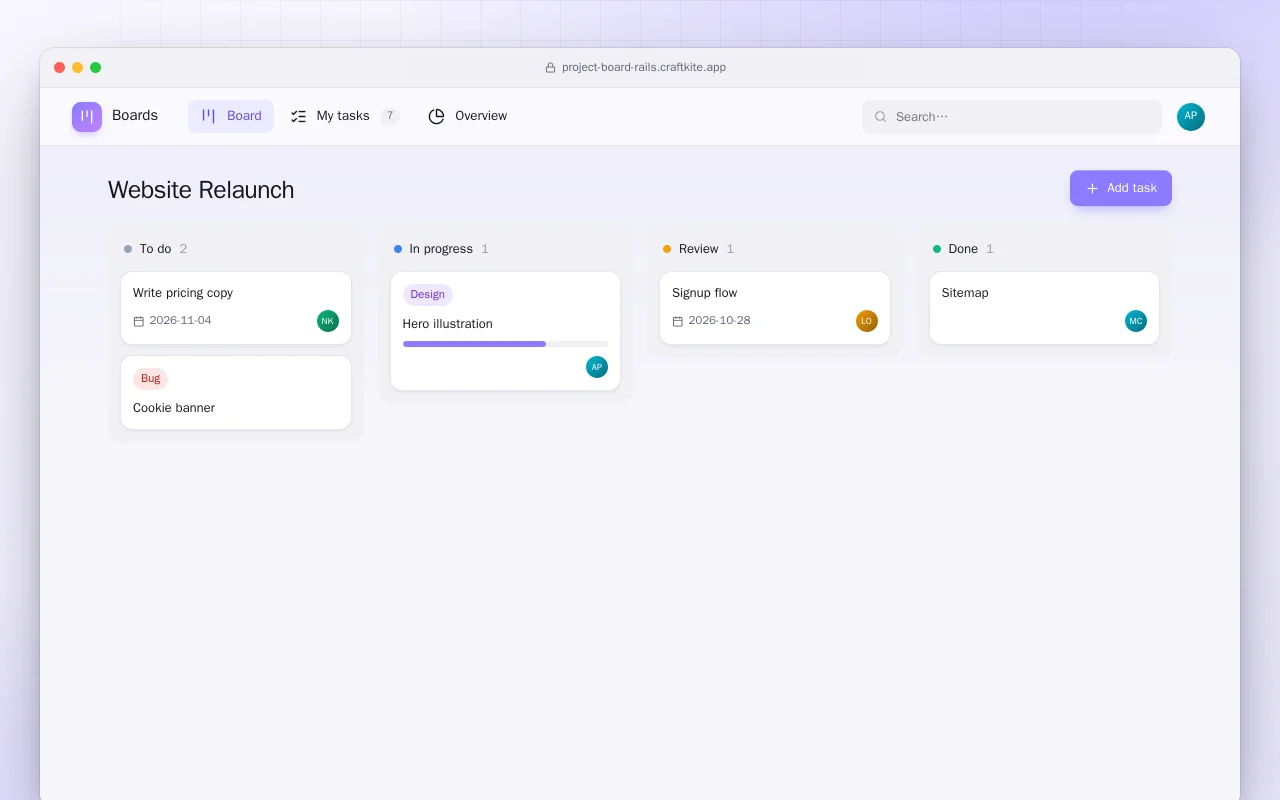
Task: Focus the Search input field
Action: (x=1012, y=117)
